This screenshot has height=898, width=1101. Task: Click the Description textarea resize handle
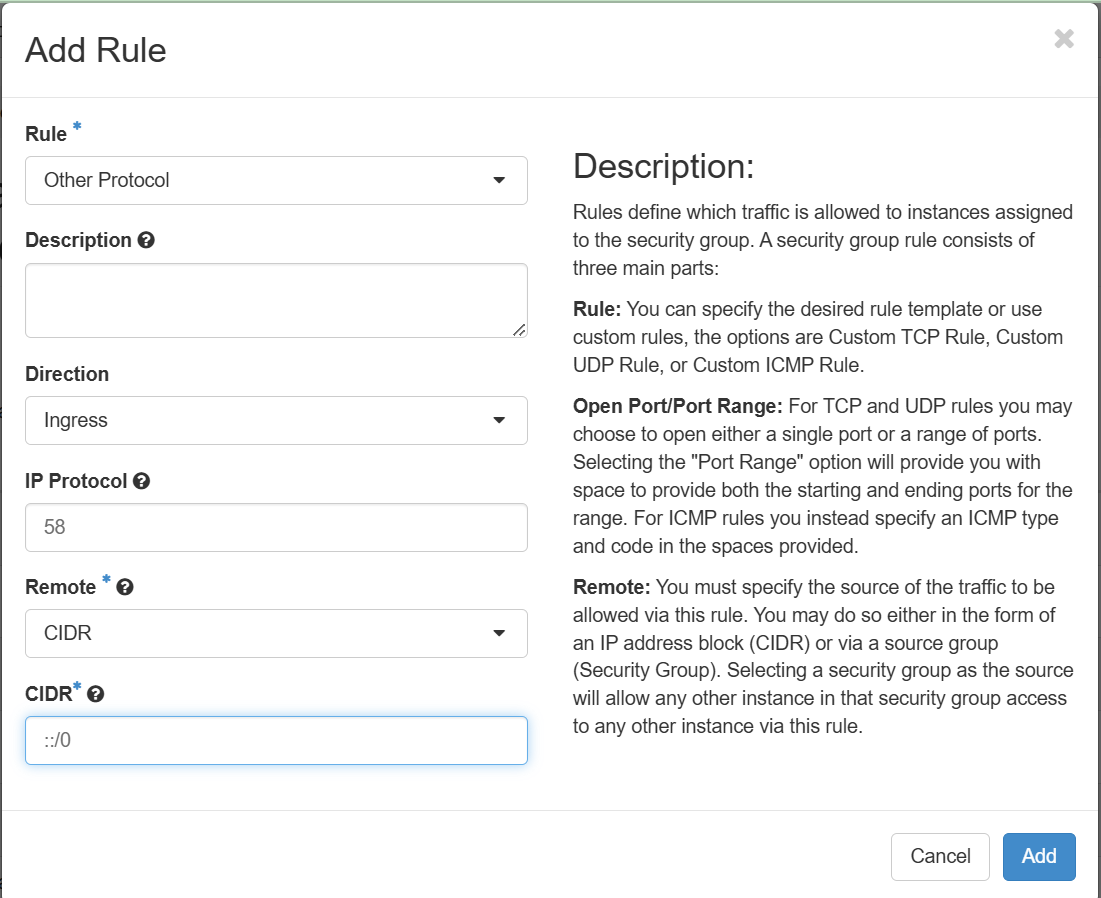tap(519, 329)
